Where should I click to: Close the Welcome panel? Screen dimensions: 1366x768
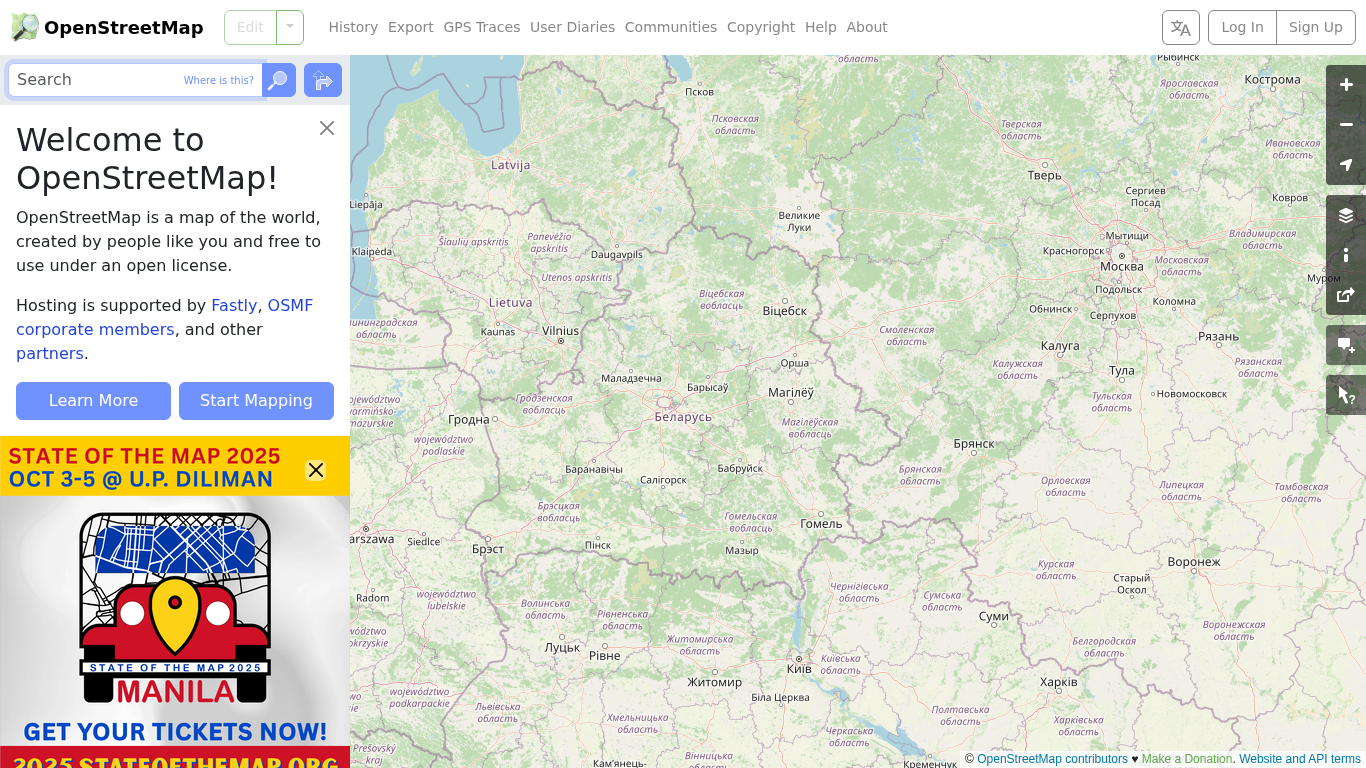(x=327, y=128)
